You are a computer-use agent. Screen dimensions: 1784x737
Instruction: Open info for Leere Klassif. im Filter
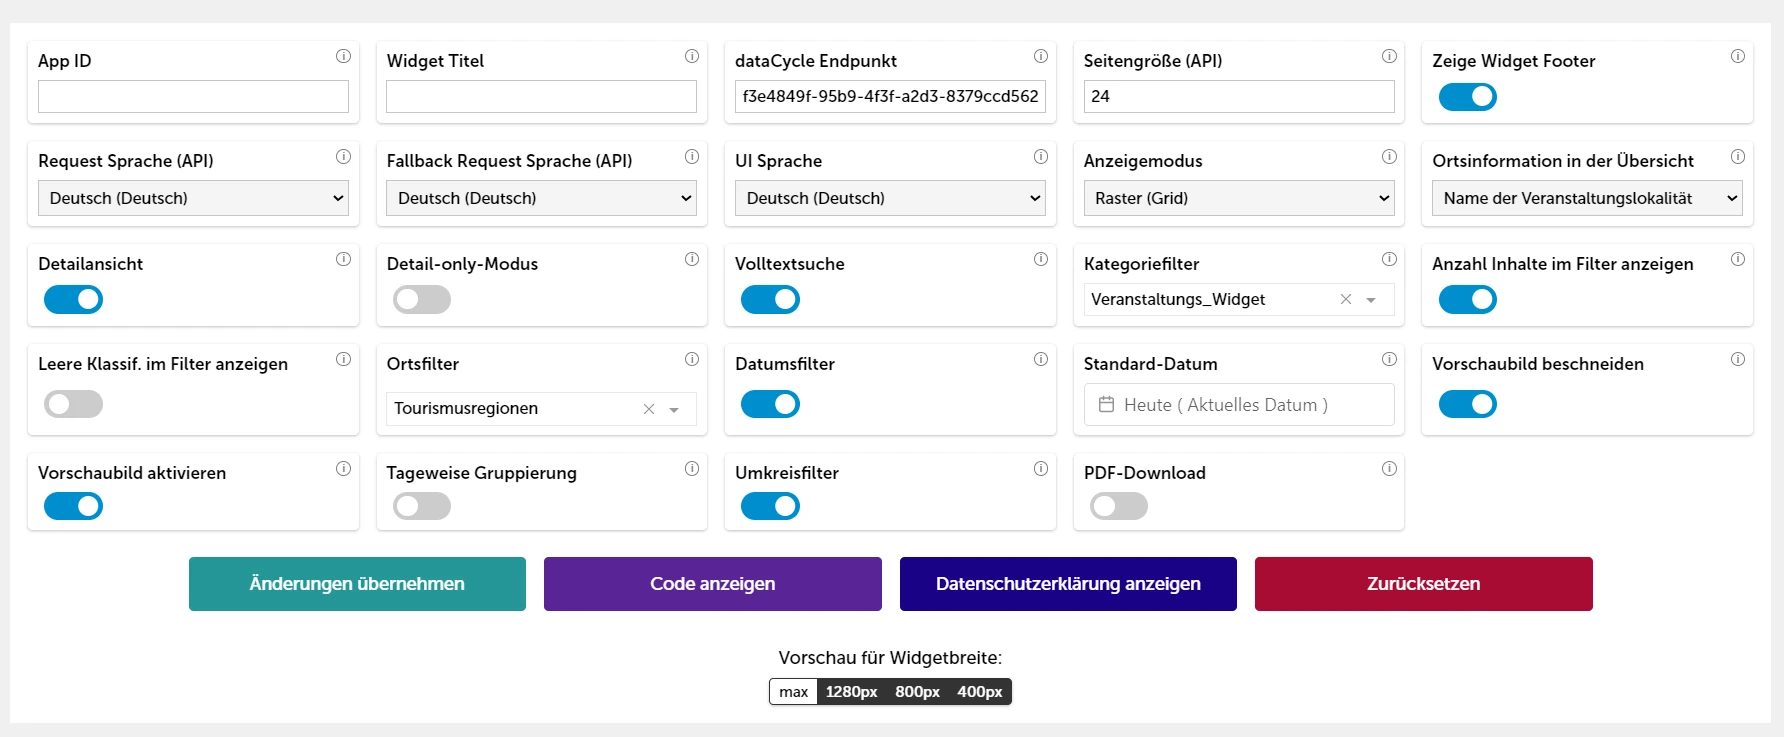pos(343,359)
